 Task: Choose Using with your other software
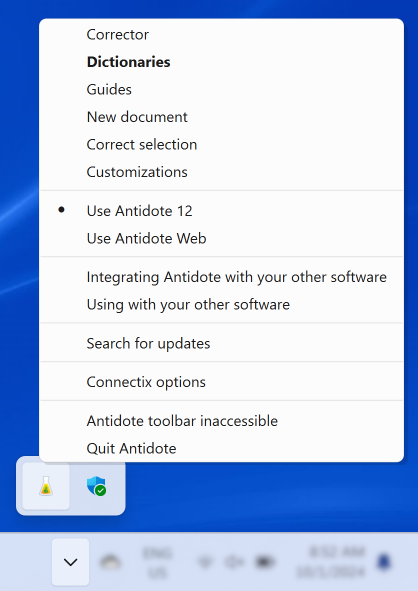(222, 305)
